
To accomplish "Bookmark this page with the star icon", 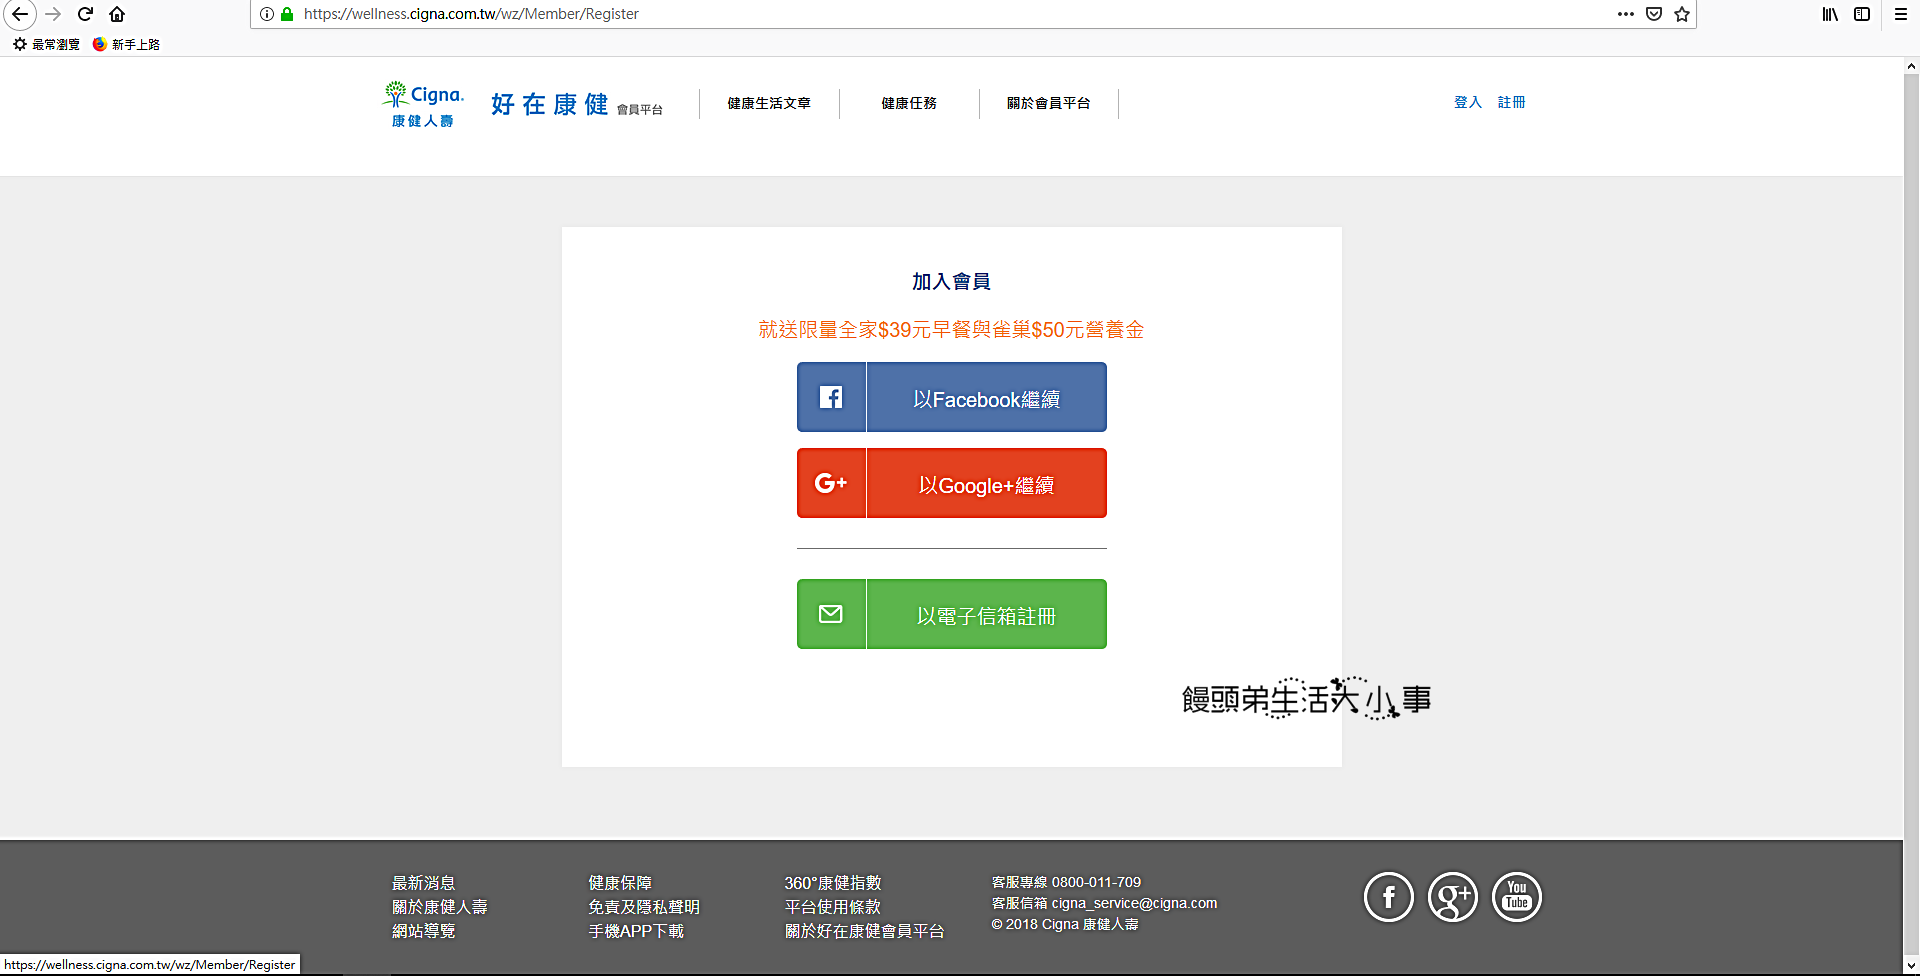I will tap(1682, 14).
